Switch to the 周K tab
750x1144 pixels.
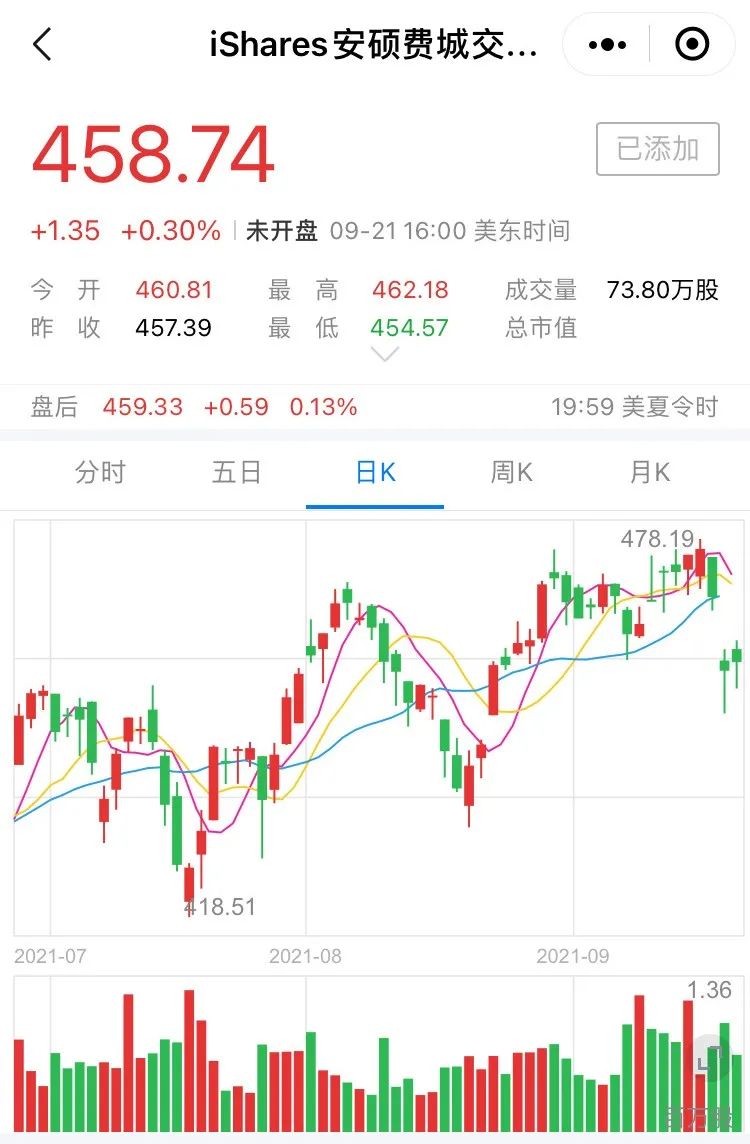point(511,472)
